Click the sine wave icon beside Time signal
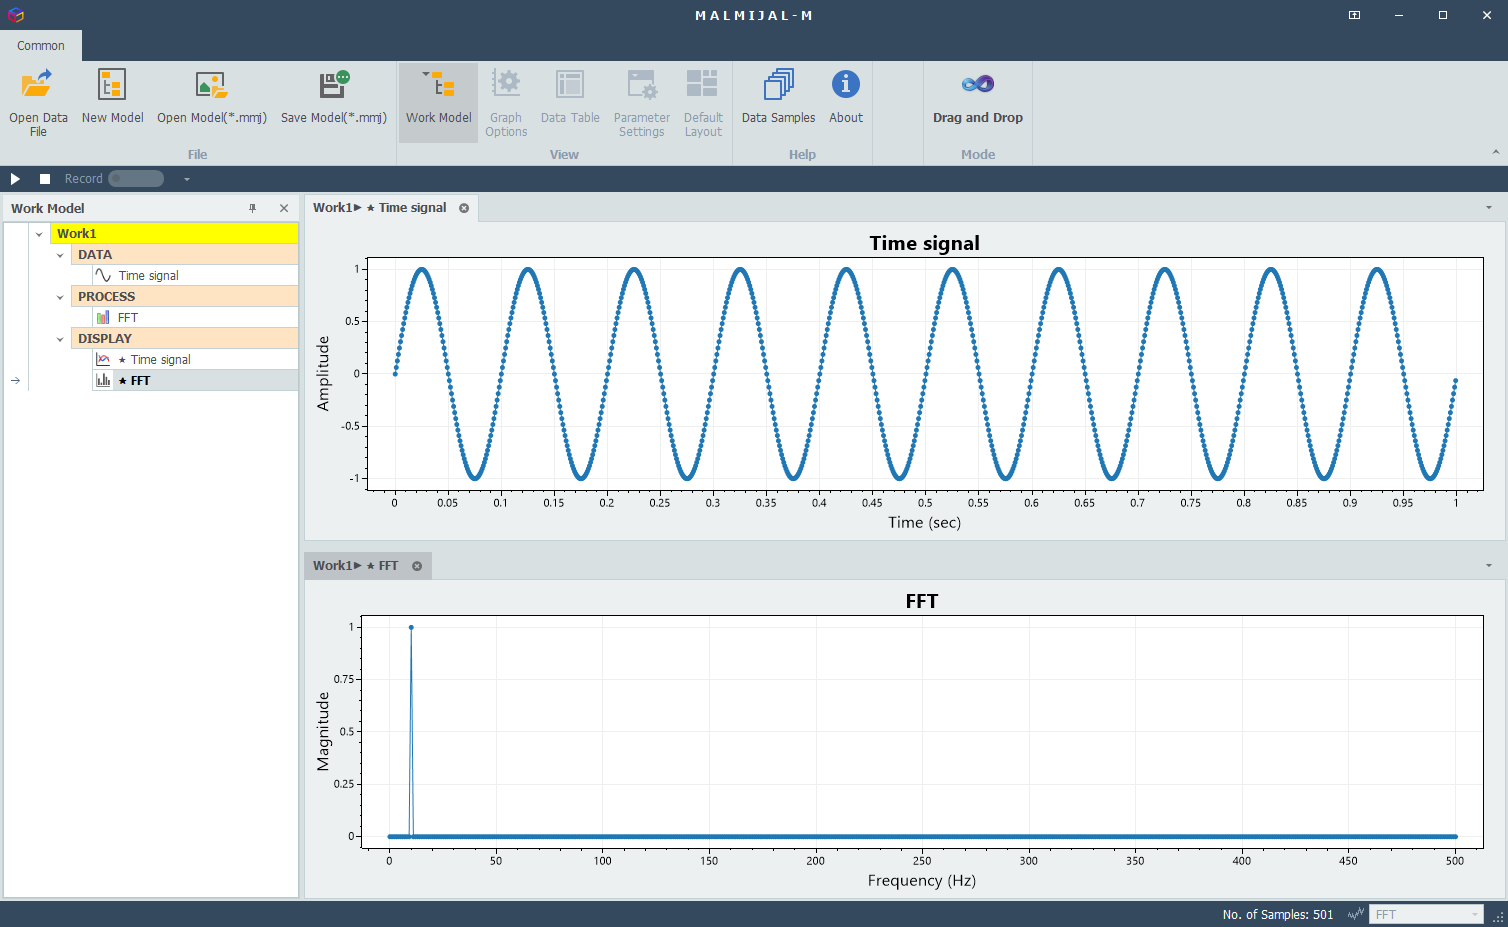The image size is (1508, 927). click(x=103, y=275)
